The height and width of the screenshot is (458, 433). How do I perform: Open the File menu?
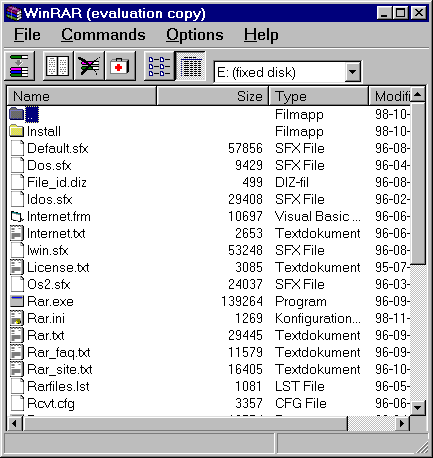coord(27,35)
